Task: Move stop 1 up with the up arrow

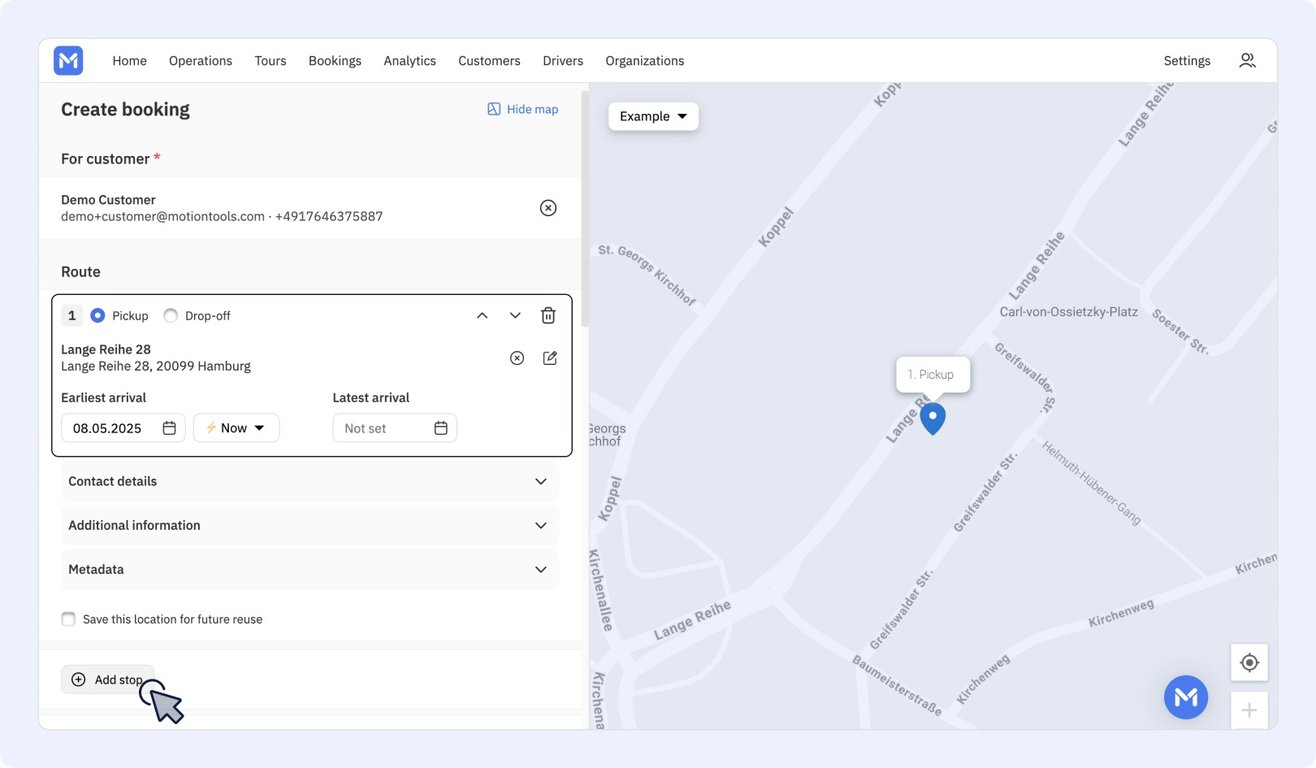Action: [482, 316]
